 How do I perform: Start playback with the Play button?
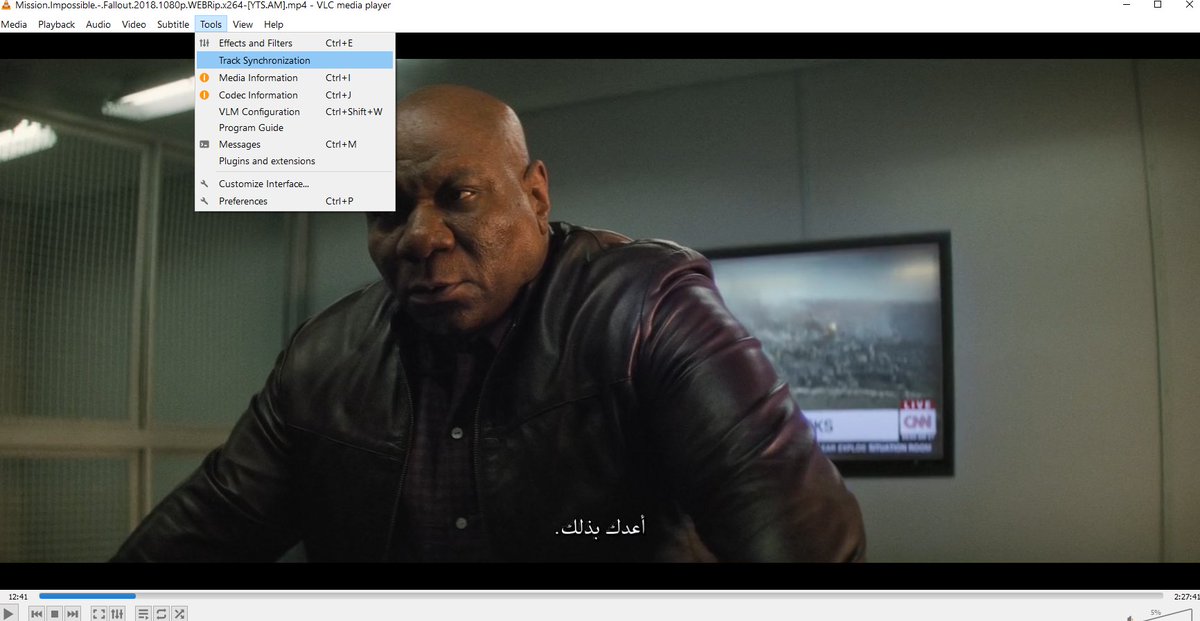(x=9, y=613)
